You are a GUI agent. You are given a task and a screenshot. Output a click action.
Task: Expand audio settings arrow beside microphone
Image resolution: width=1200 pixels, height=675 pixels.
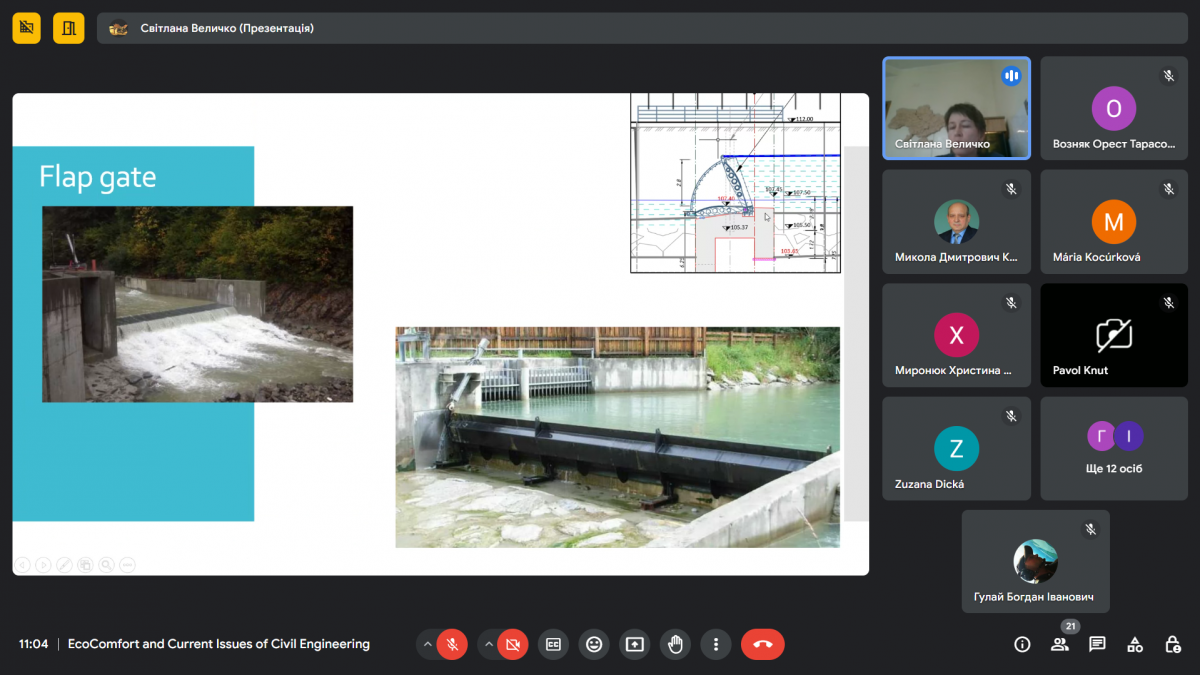click(428, 645)
